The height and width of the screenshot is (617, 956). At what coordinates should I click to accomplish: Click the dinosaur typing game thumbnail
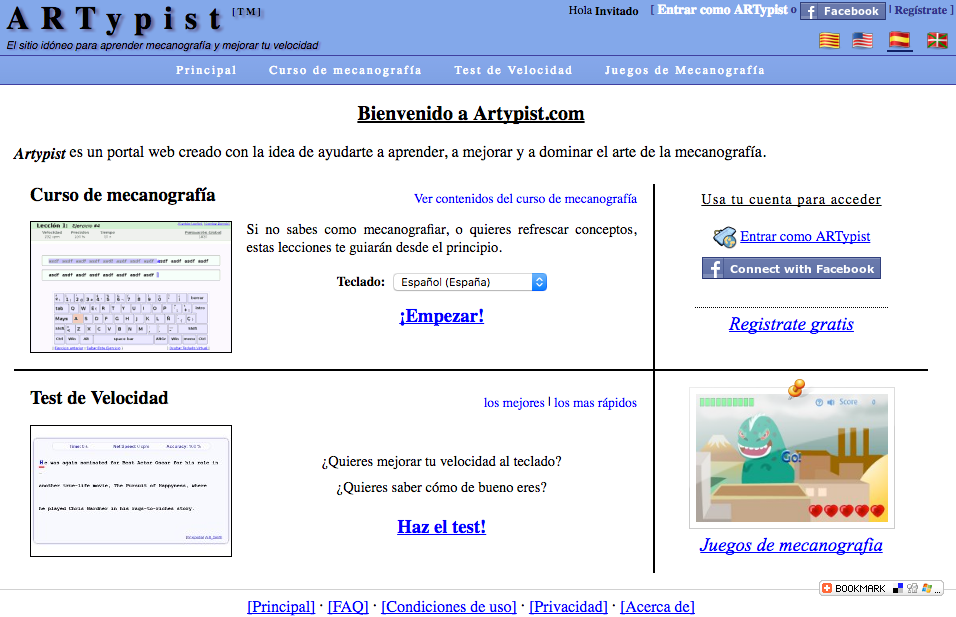pyautogui.click(x=791, y=457)
